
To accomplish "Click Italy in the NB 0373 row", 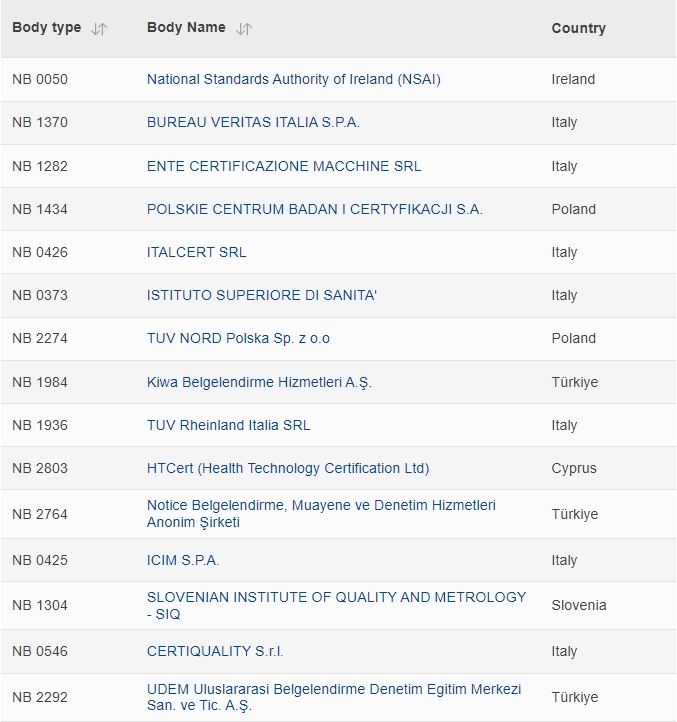I will [x=564, y=295].
